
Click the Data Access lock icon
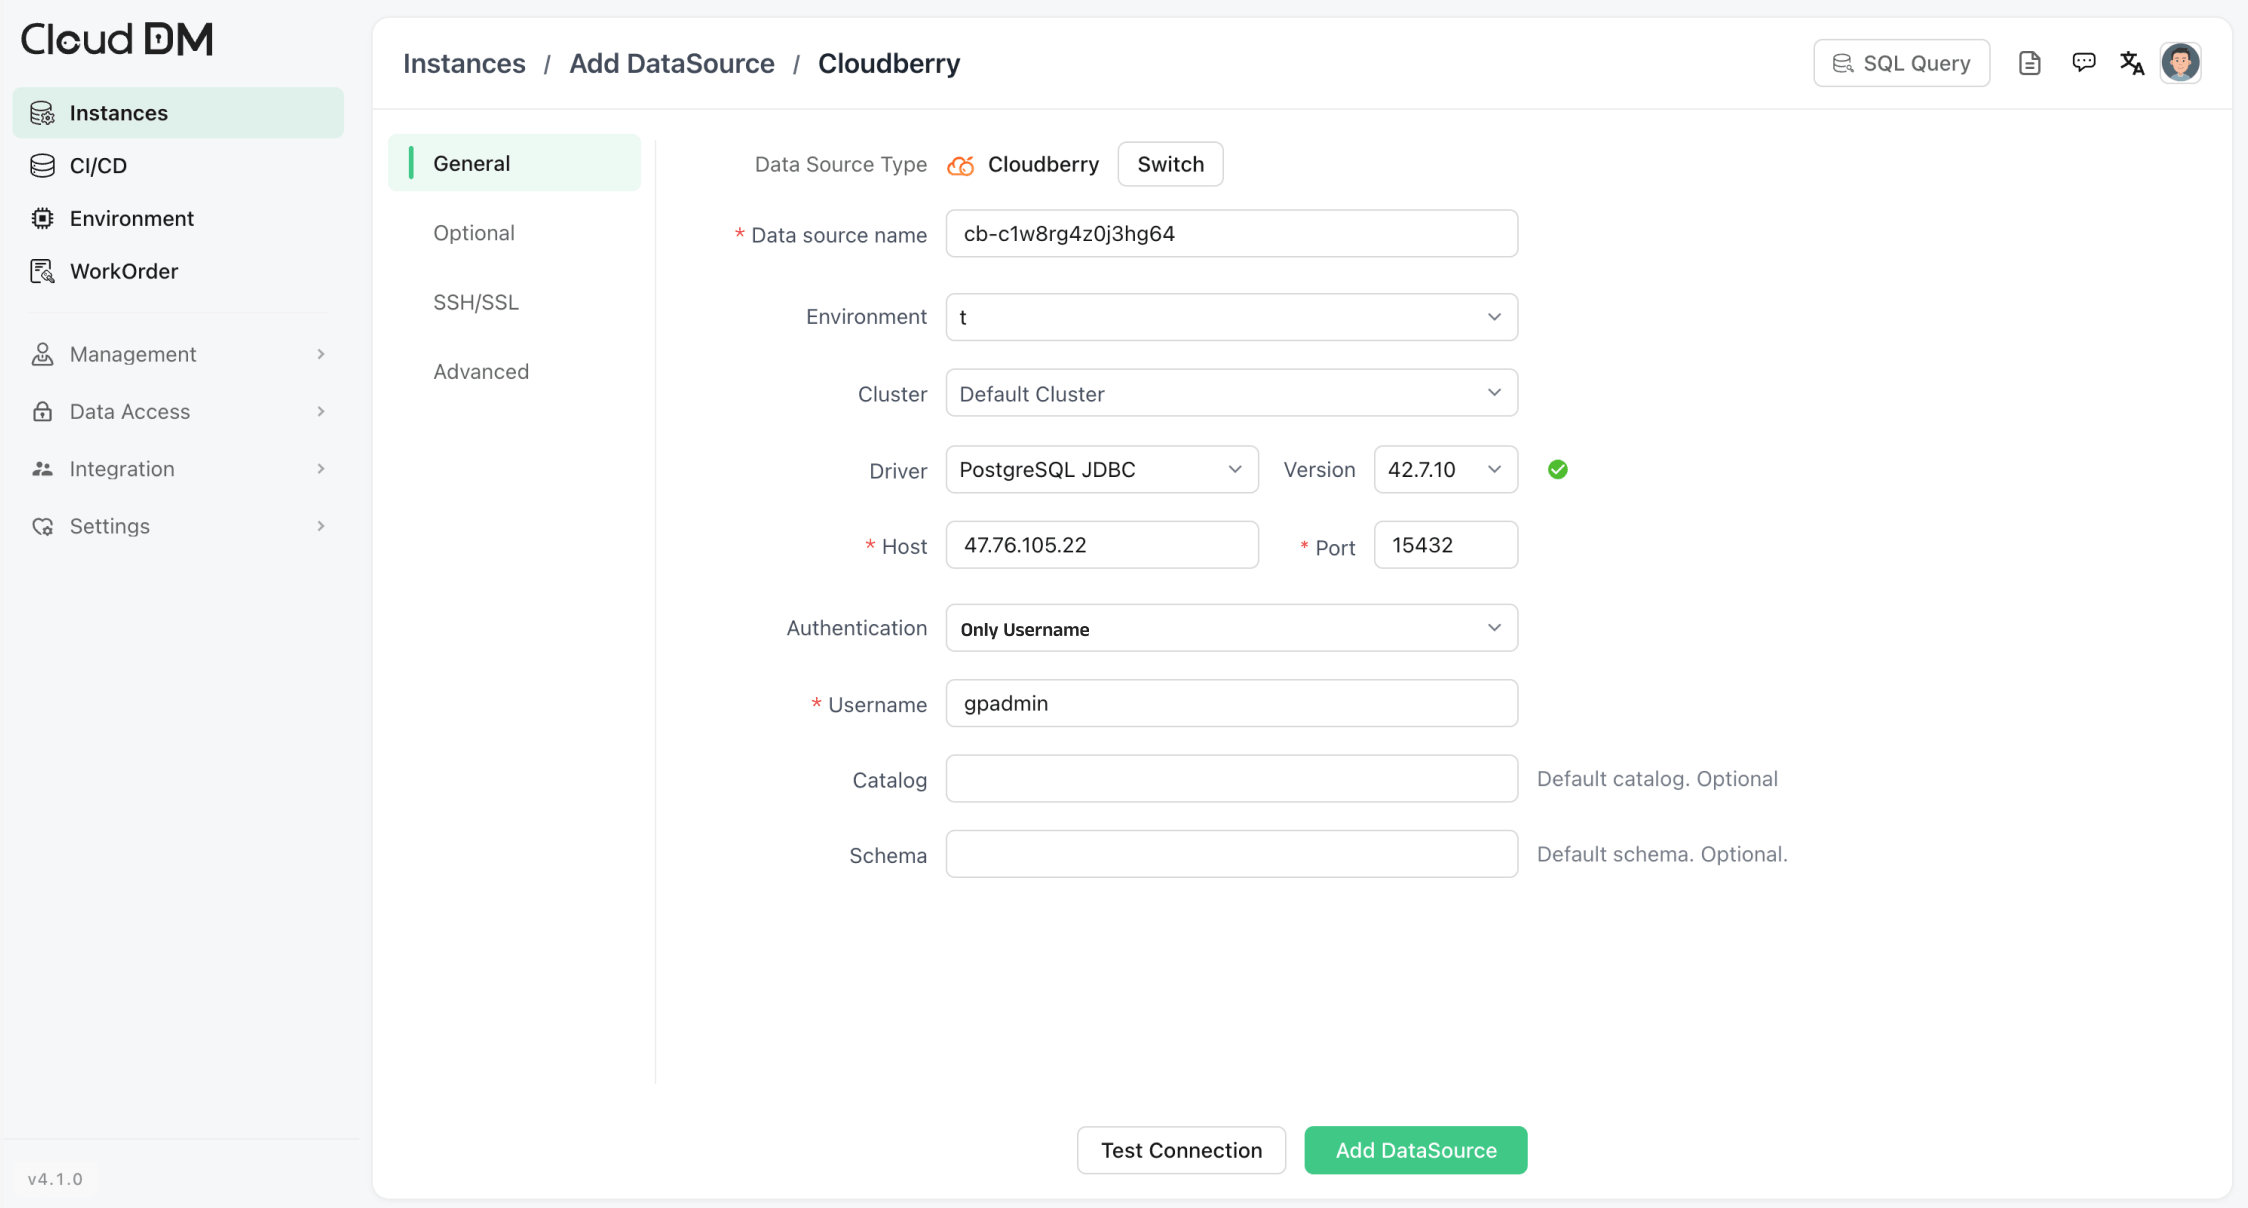coord(42,411)
